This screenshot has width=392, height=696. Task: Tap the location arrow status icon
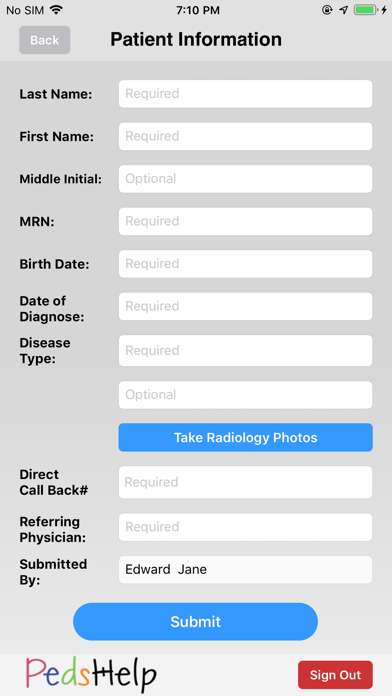click(344, 10)
